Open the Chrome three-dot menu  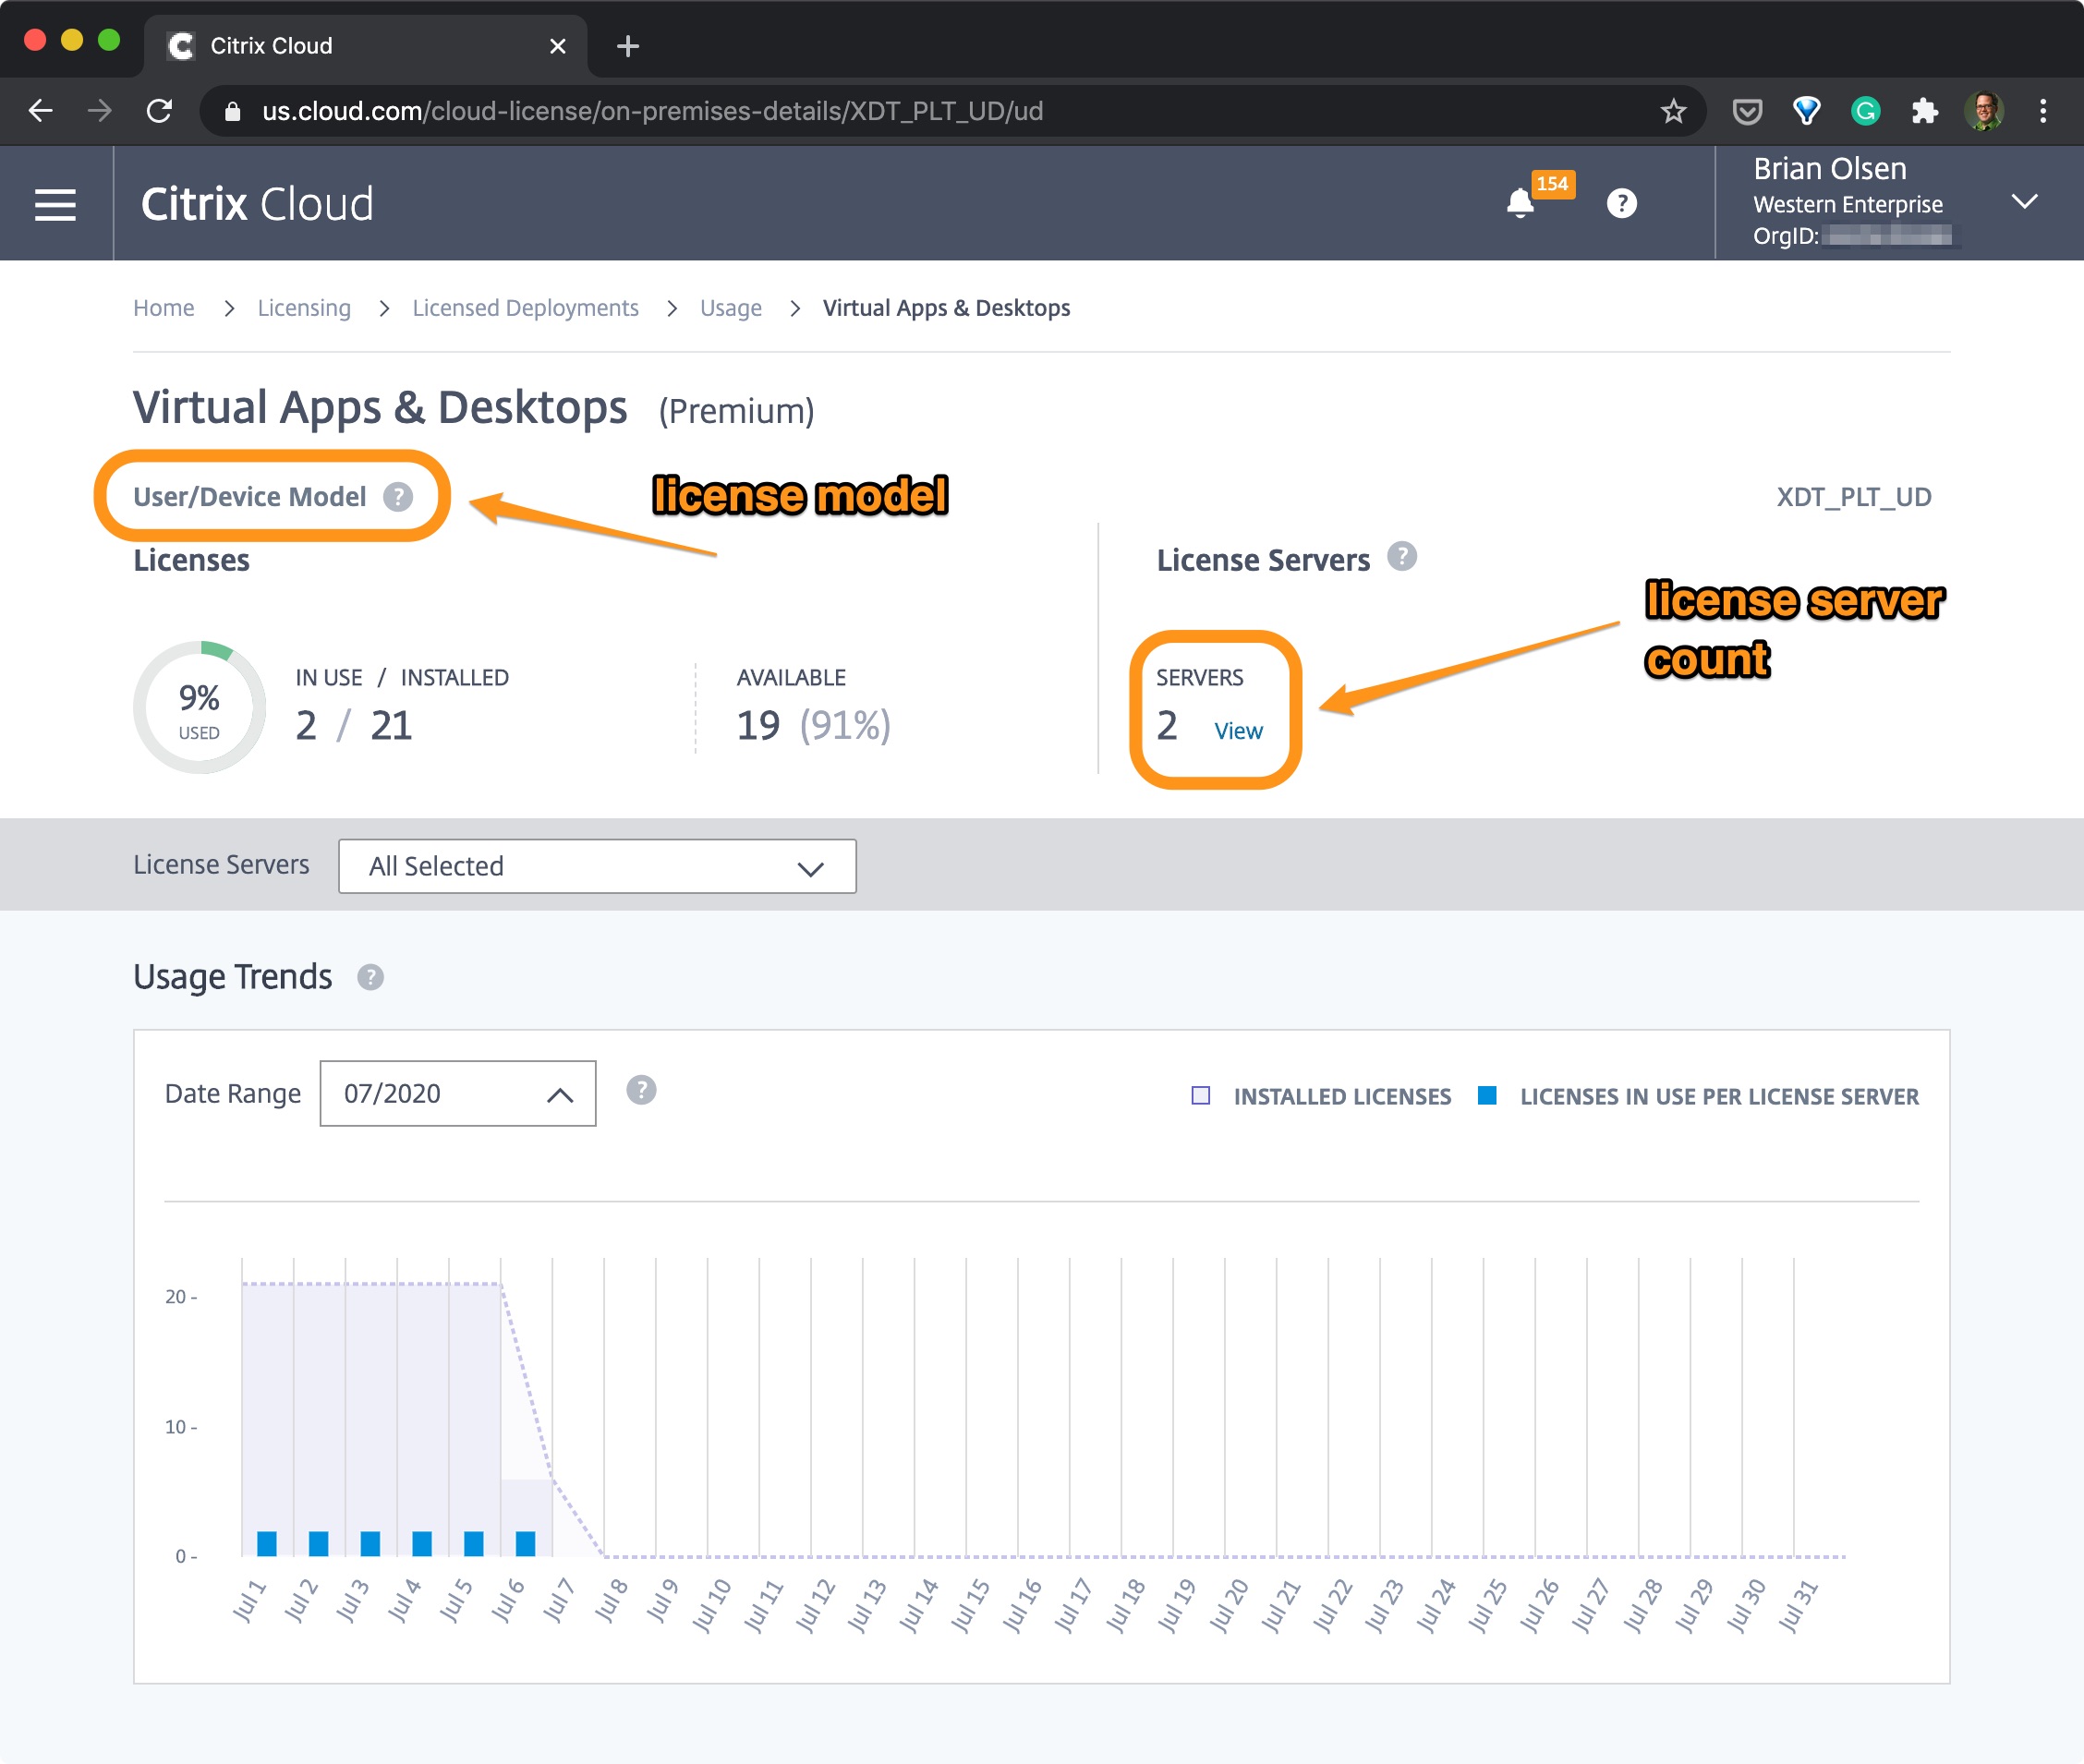[x=2043, y=111]
